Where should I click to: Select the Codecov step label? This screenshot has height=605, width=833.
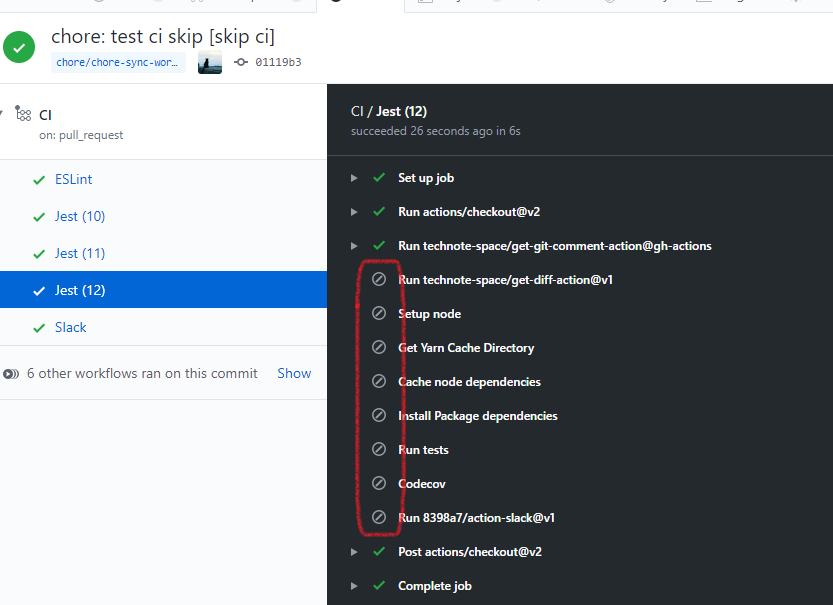click(422, 484)
